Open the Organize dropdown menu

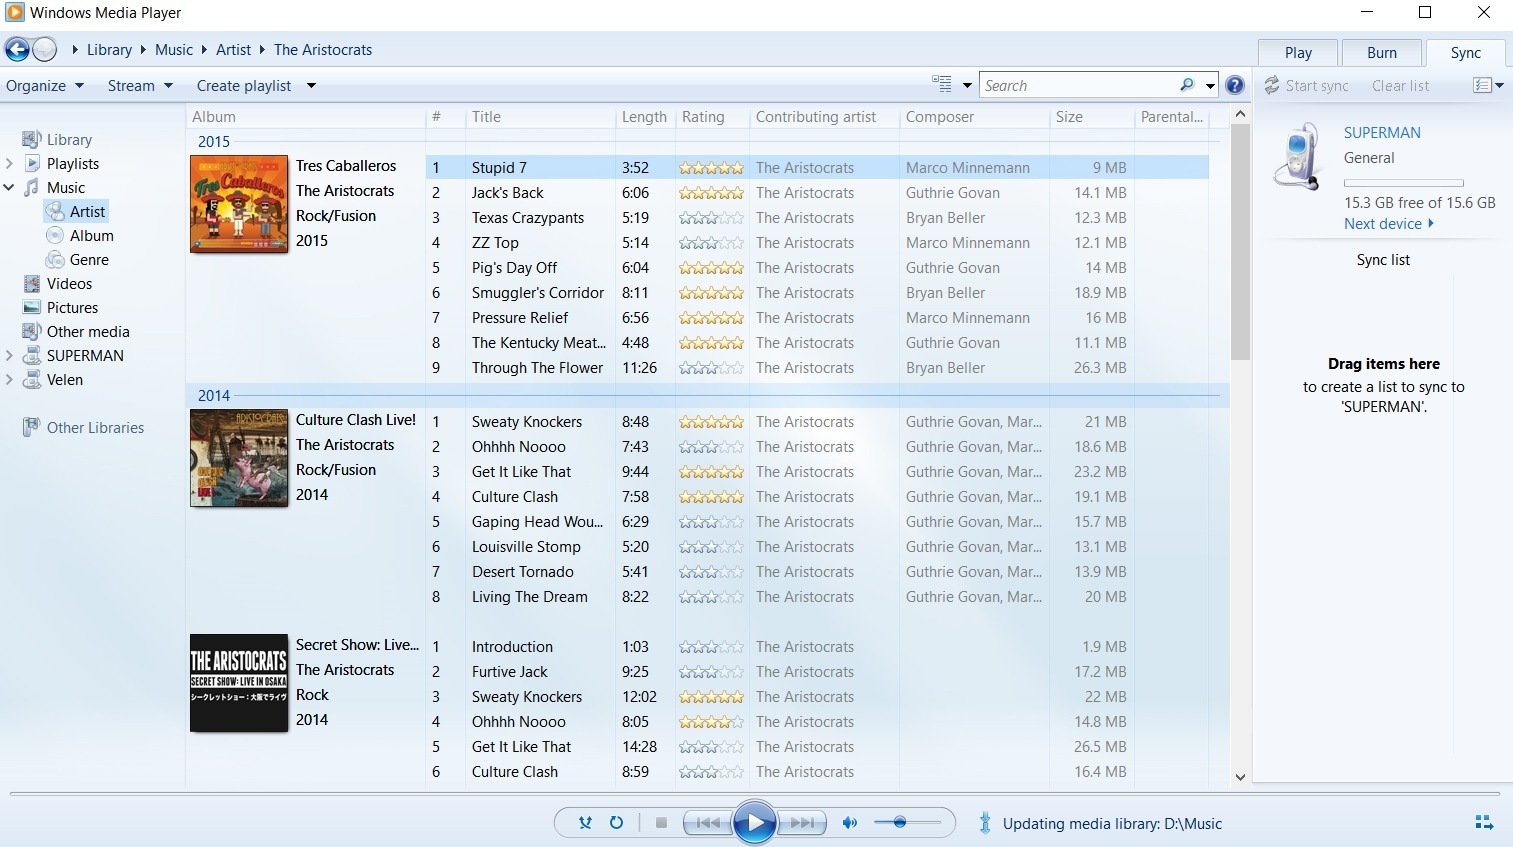pyautogui.click(x=45, y=86)
